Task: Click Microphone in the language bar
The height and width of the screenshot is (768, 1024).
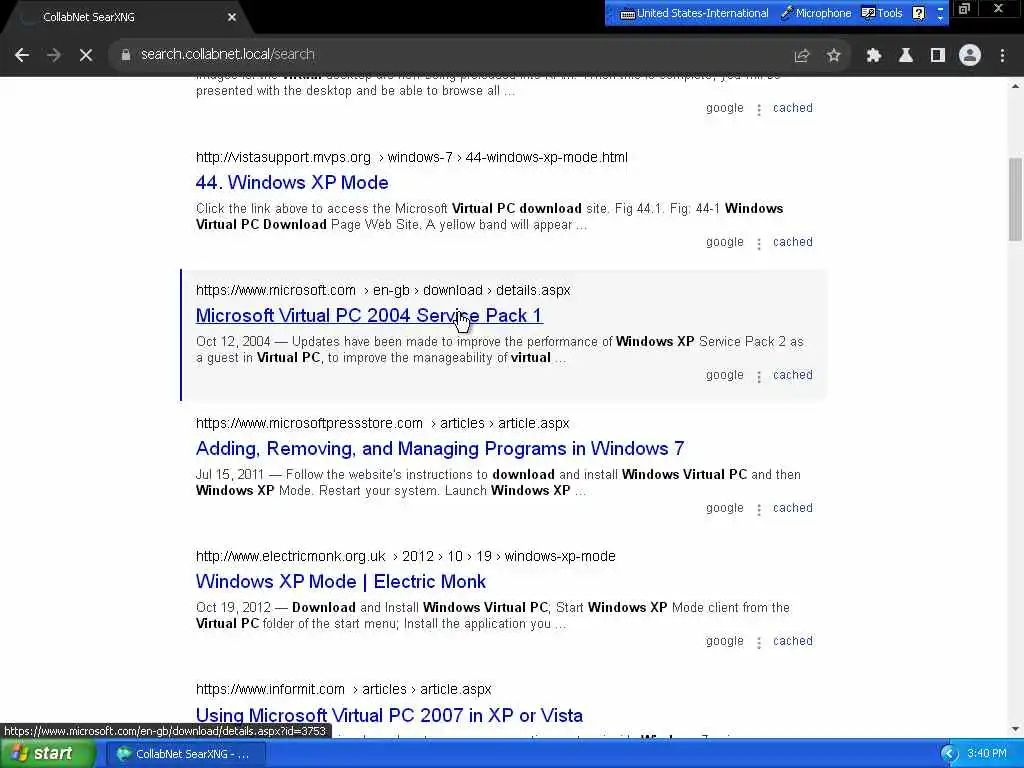Action: (x=816, y=13)
